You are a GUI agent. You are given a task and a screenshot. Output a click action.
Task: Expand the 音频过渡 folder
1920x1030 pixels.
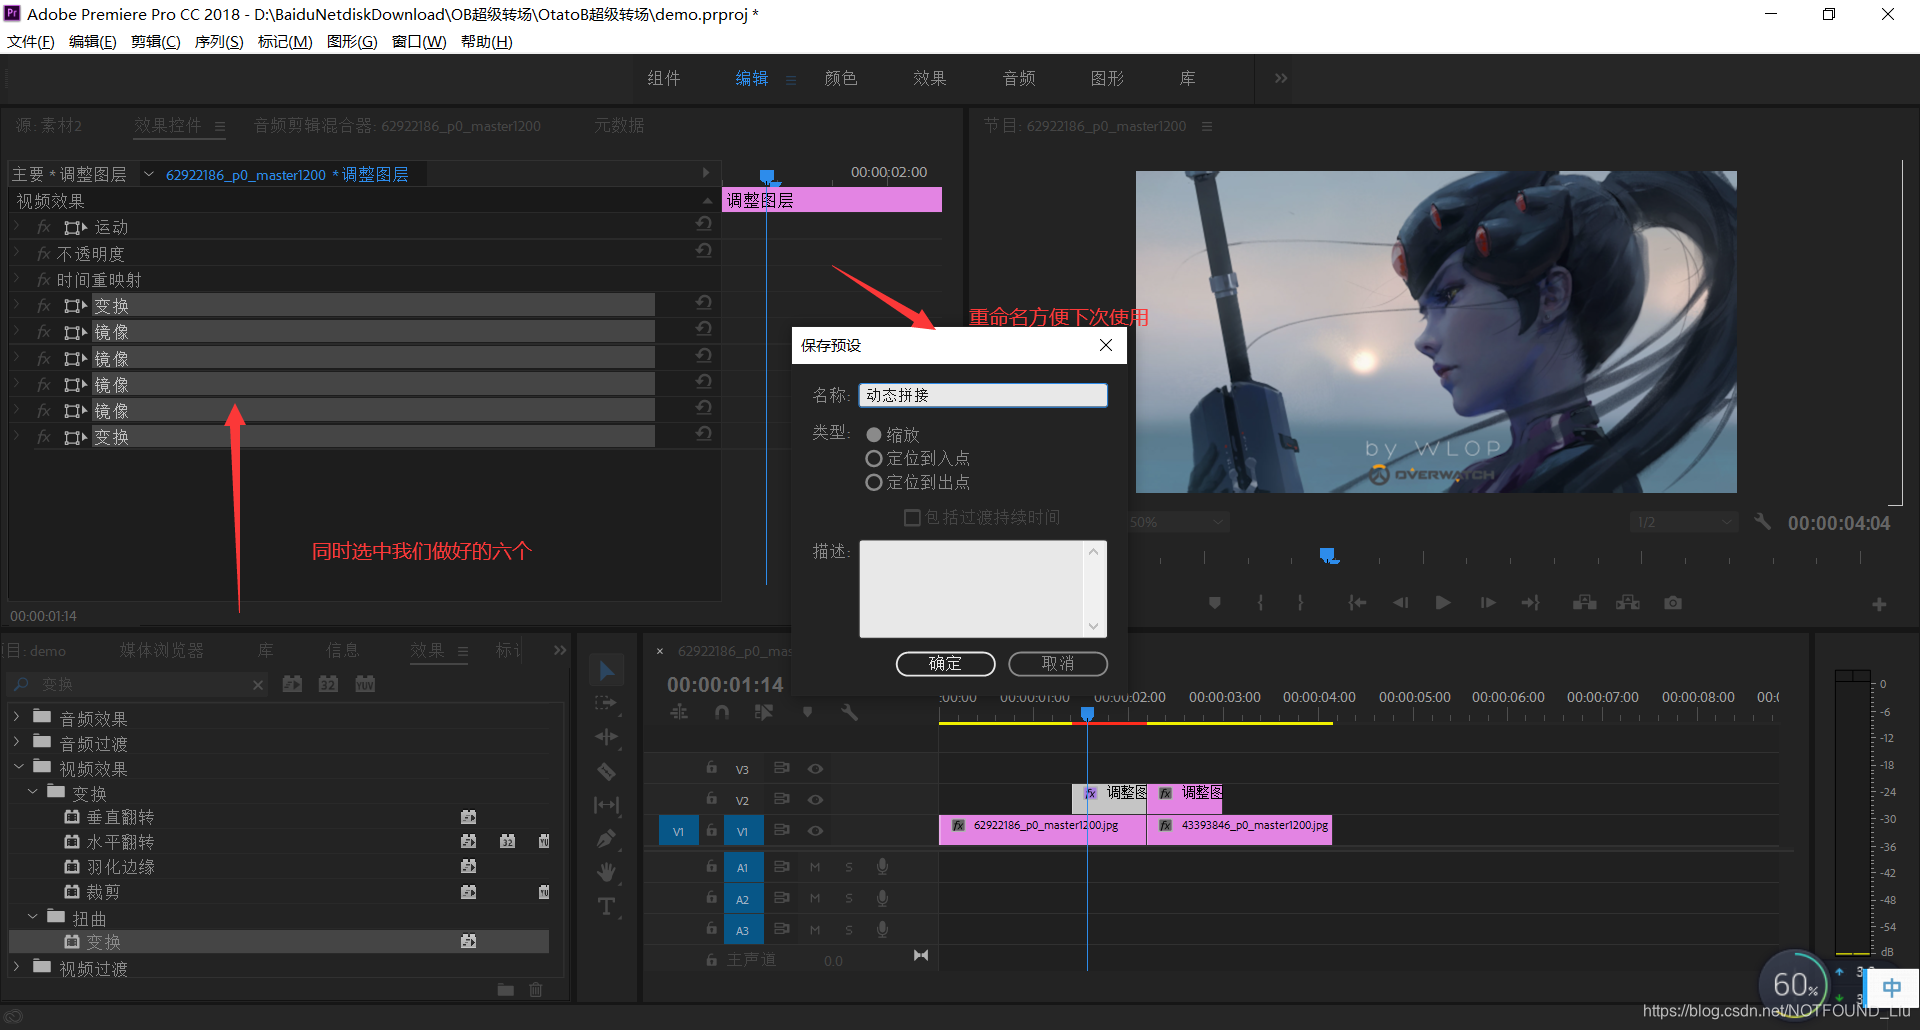[x=16, y=742]
